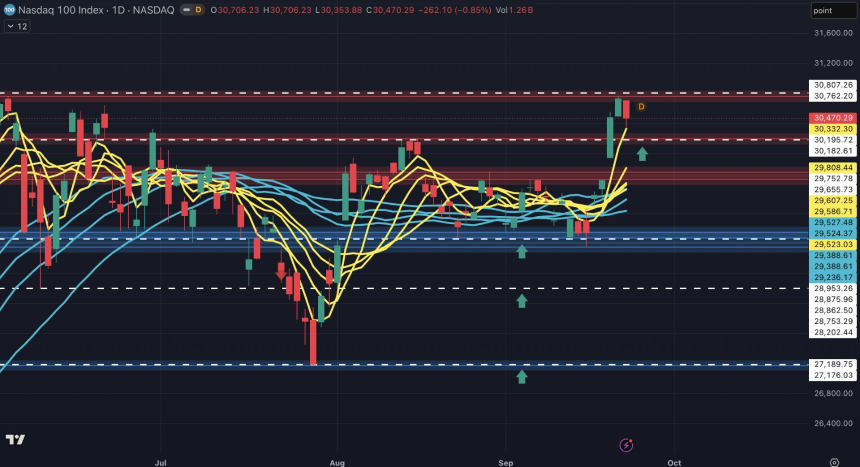Click the Sep label on time axis

click(x=506, y=463)
